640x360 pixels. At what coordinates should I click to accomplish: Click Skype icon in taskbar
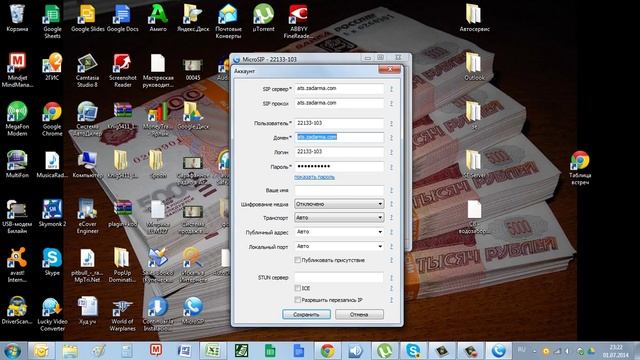(x=413, y=351)
